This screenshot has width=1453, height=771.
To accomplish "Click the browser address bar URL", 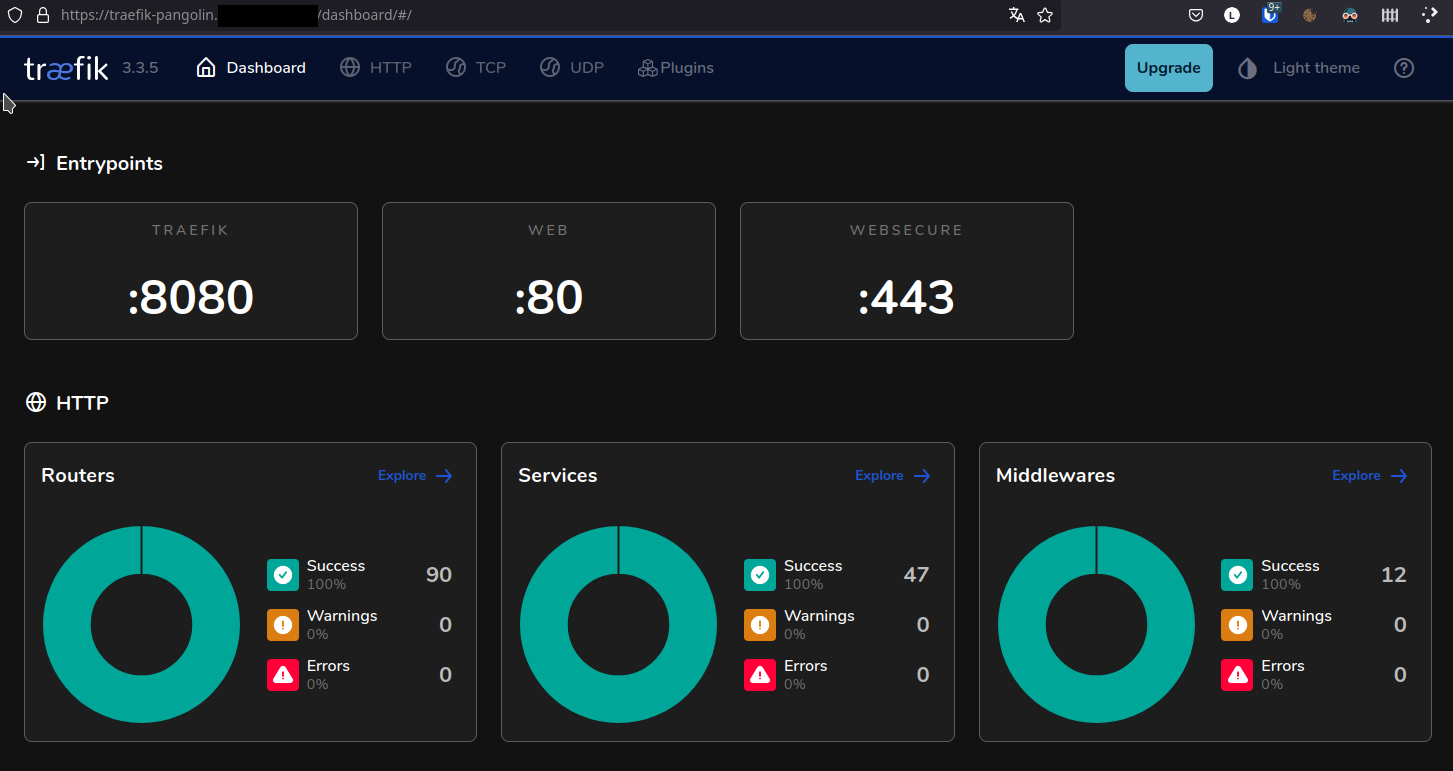I will pos(236,15).
